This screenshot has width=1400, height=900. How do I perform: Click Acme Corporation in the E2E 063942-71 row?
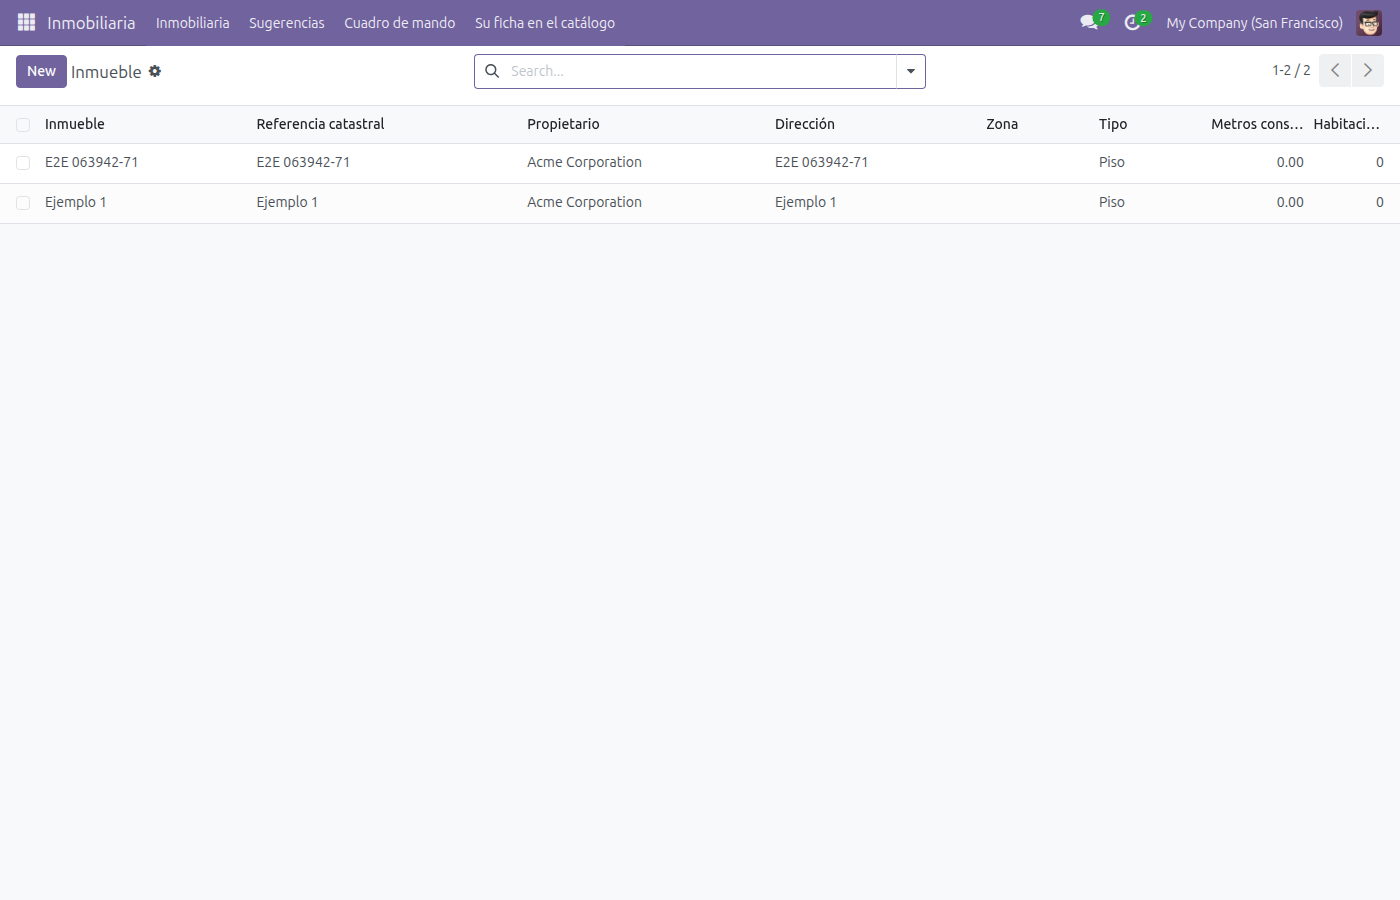coord(584,162)
